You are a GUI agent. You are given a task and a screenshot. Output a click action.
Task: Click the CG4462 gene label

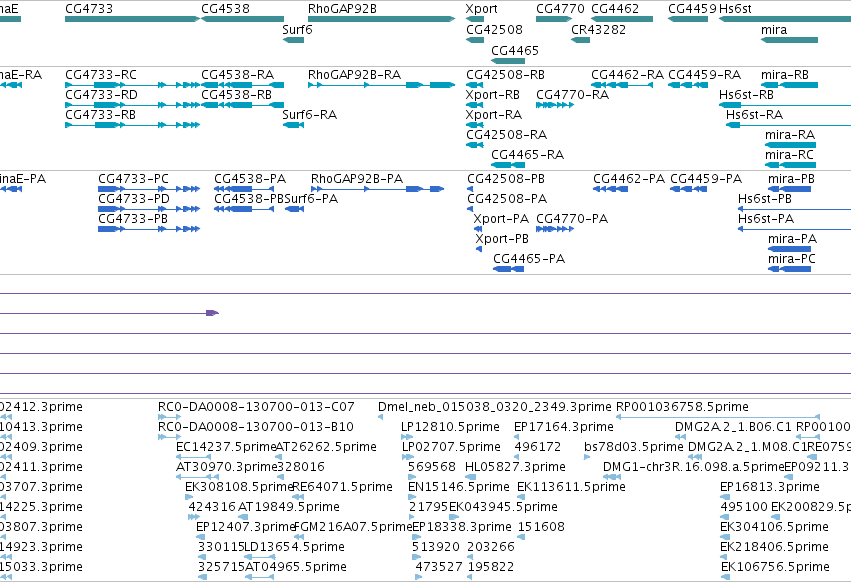point(615,9)
